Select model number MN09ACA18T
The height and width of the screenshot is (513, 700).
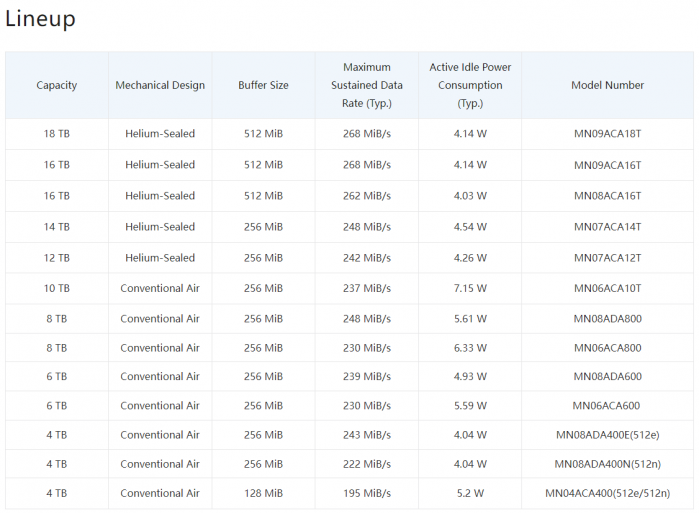(x=608, y=133)
